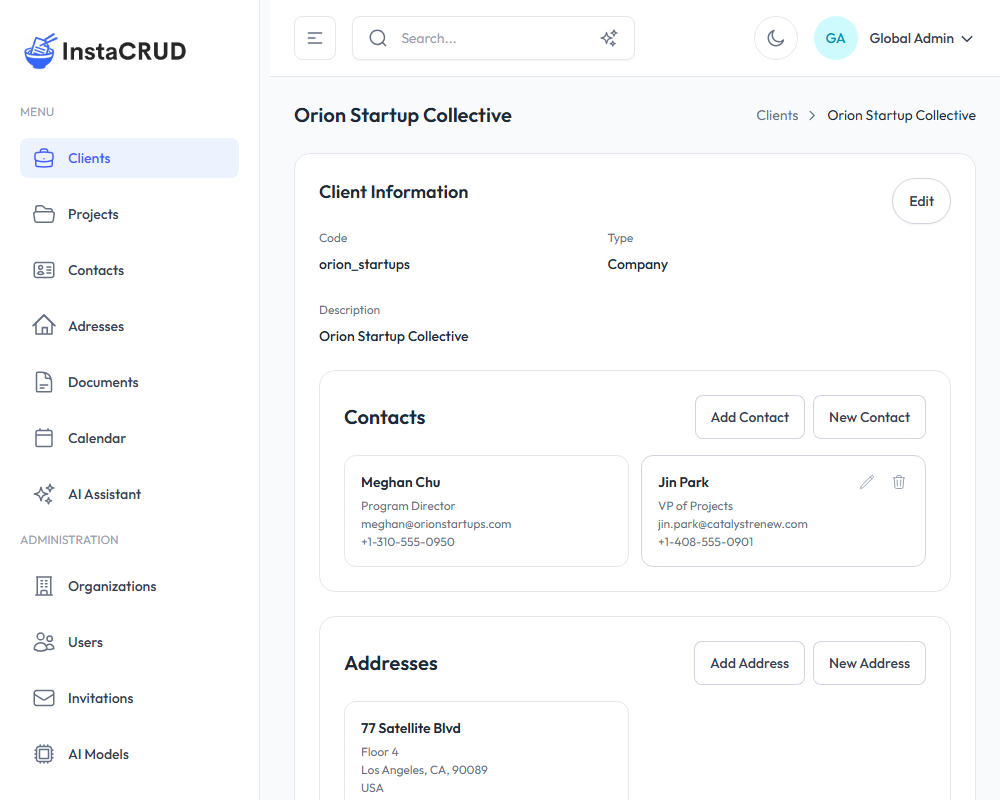
Task: Click the AI Models chip icon
Action: (x=44, y=754)
